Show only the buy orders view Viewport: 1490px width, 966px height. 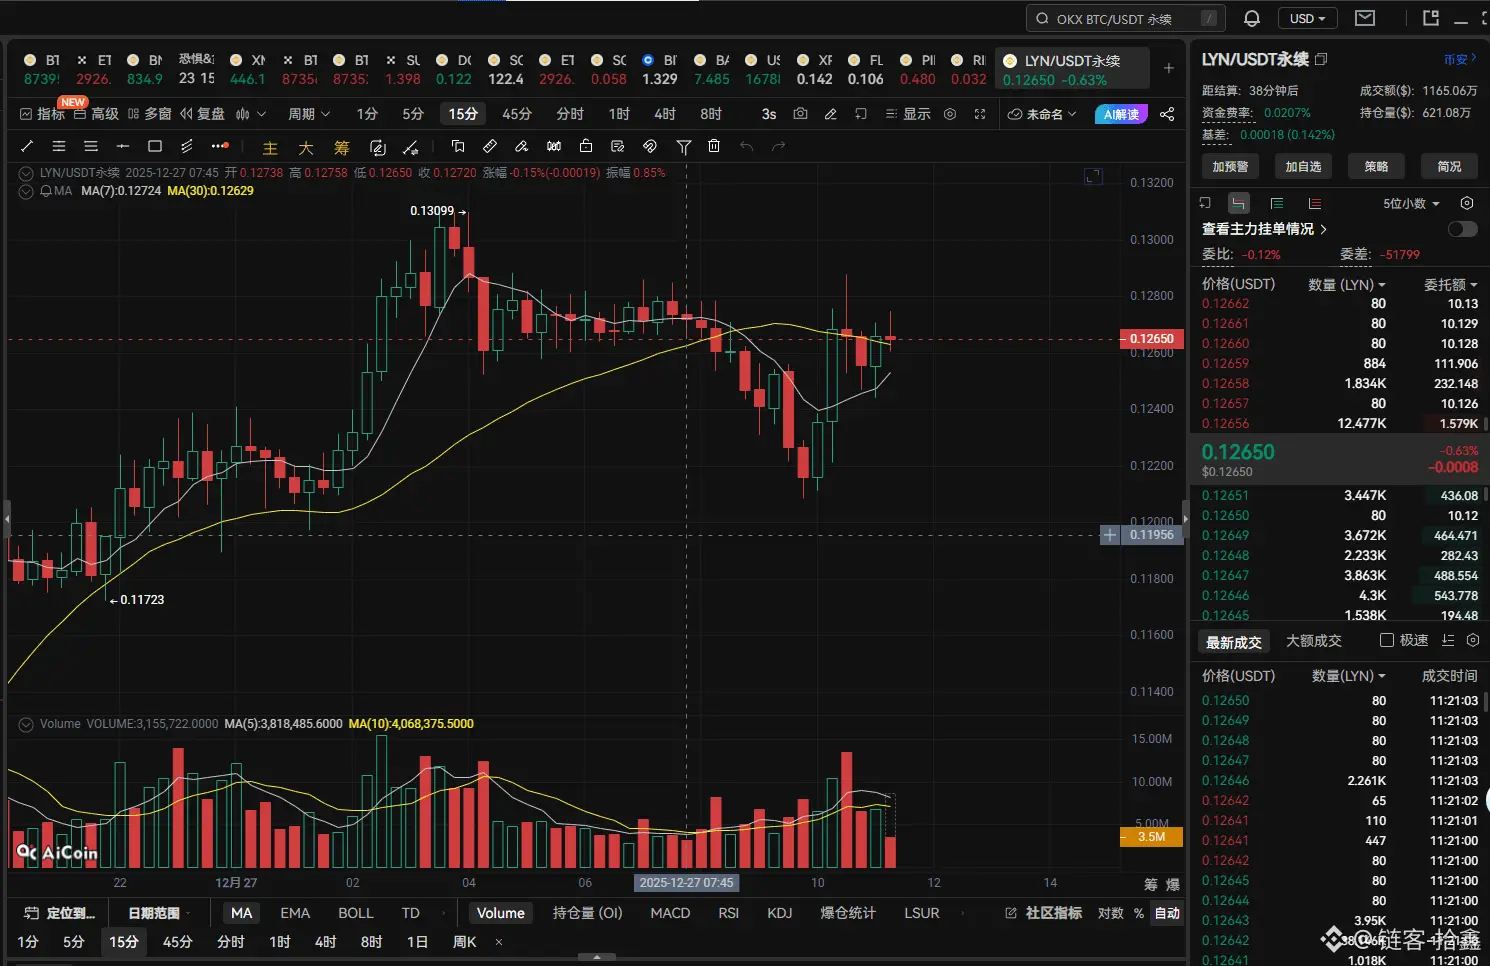(1277, 203)
